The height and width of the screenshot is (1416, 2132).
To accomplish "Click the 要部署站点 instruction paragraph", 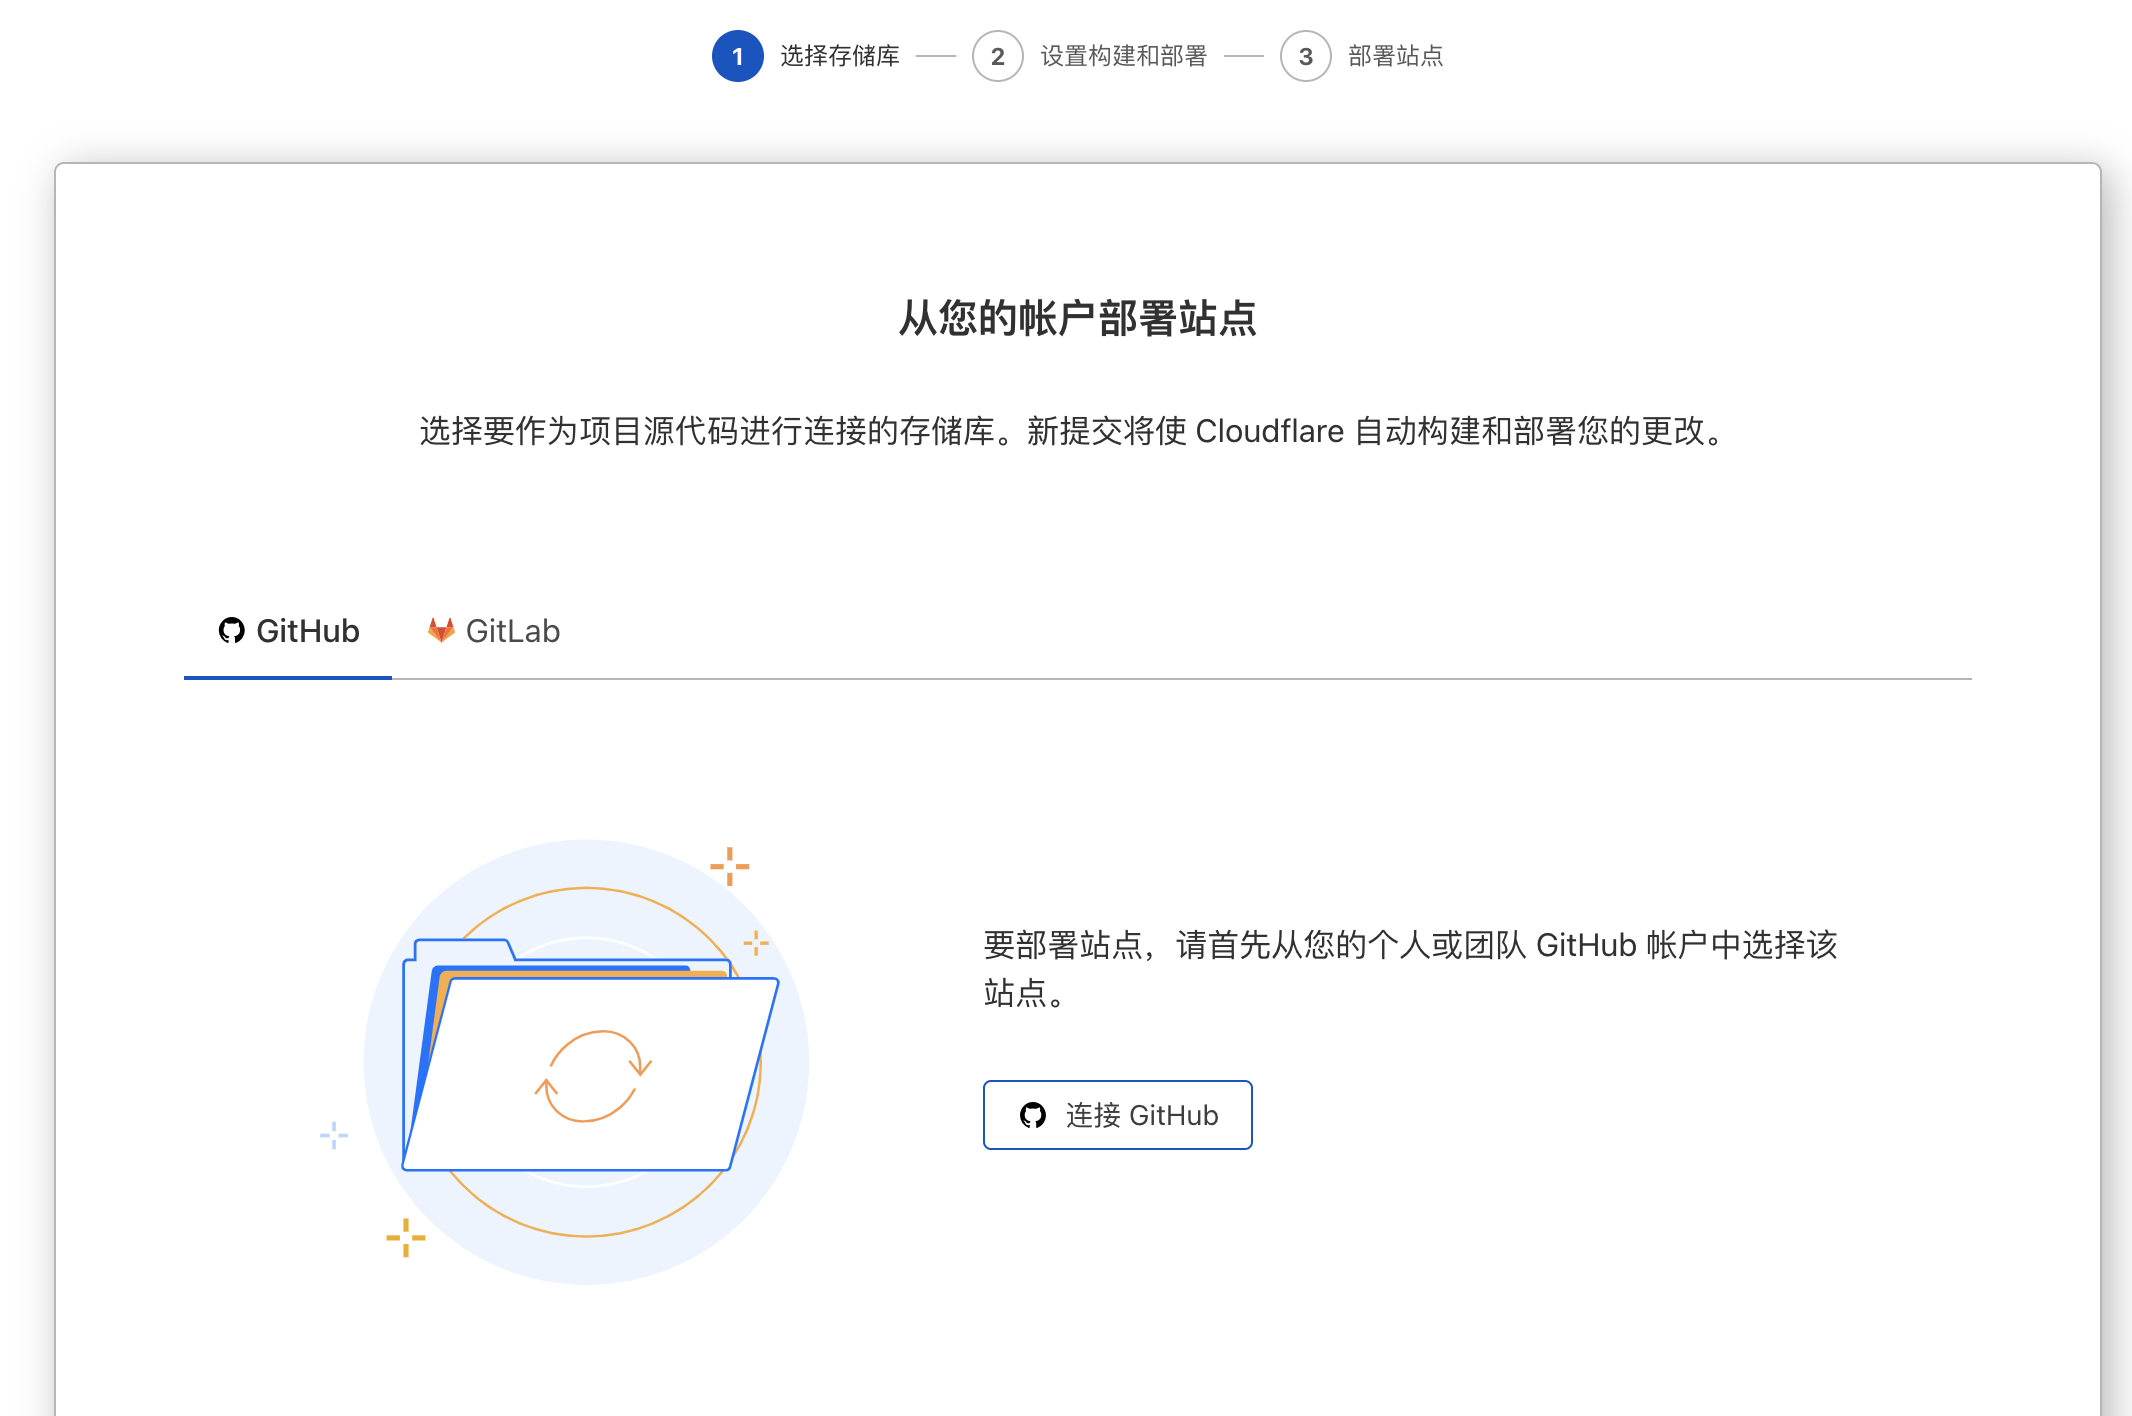I will point(1410,968).
